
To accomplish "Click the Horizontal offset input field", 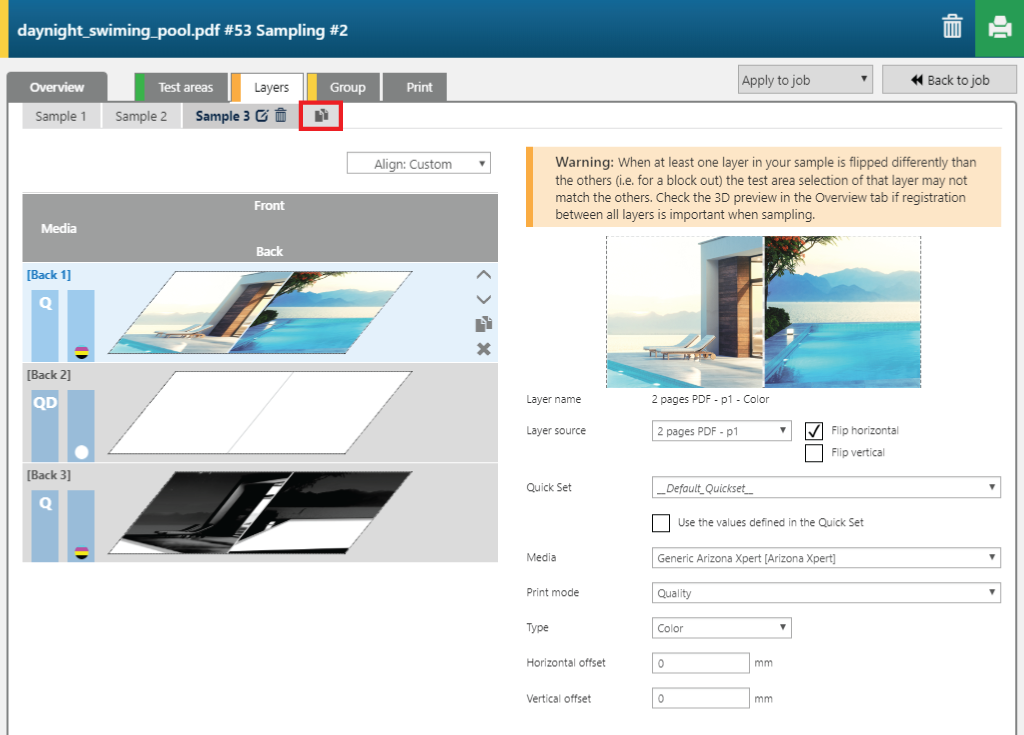I will [701, 663].
